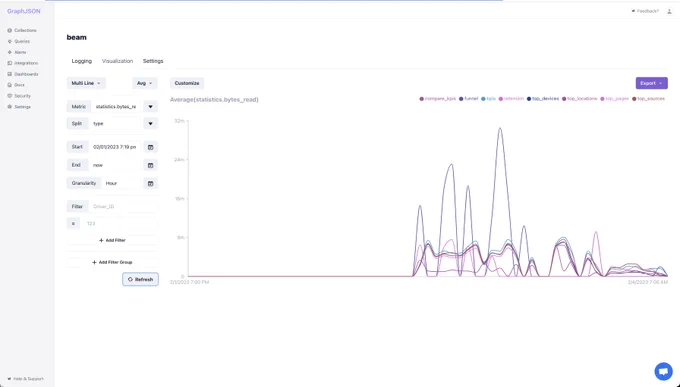Open the Start date calendar picker

150,147
